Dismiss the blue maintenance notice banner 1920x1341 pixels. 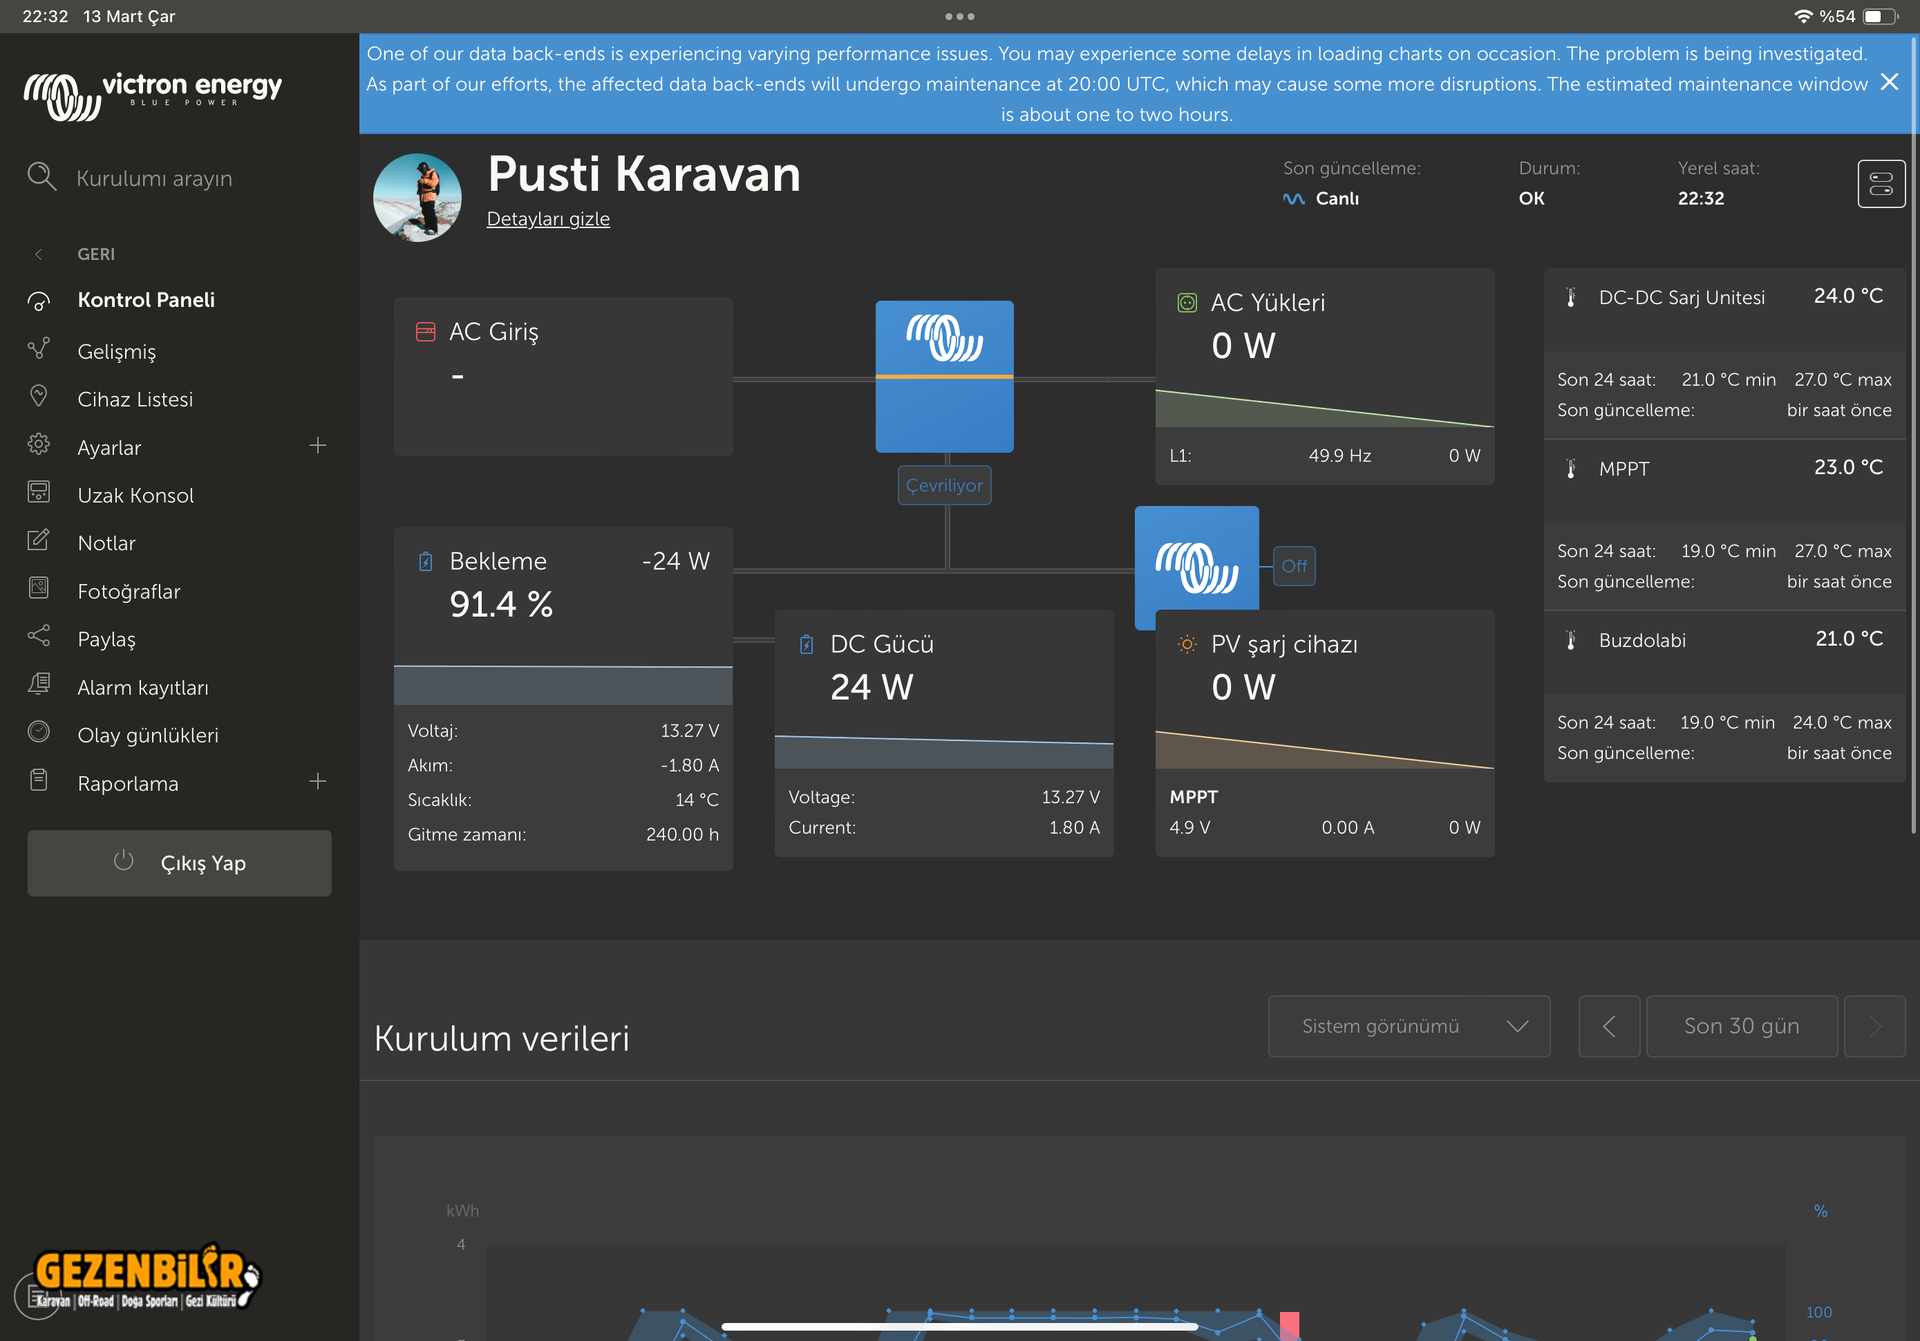pos(1888,83)
